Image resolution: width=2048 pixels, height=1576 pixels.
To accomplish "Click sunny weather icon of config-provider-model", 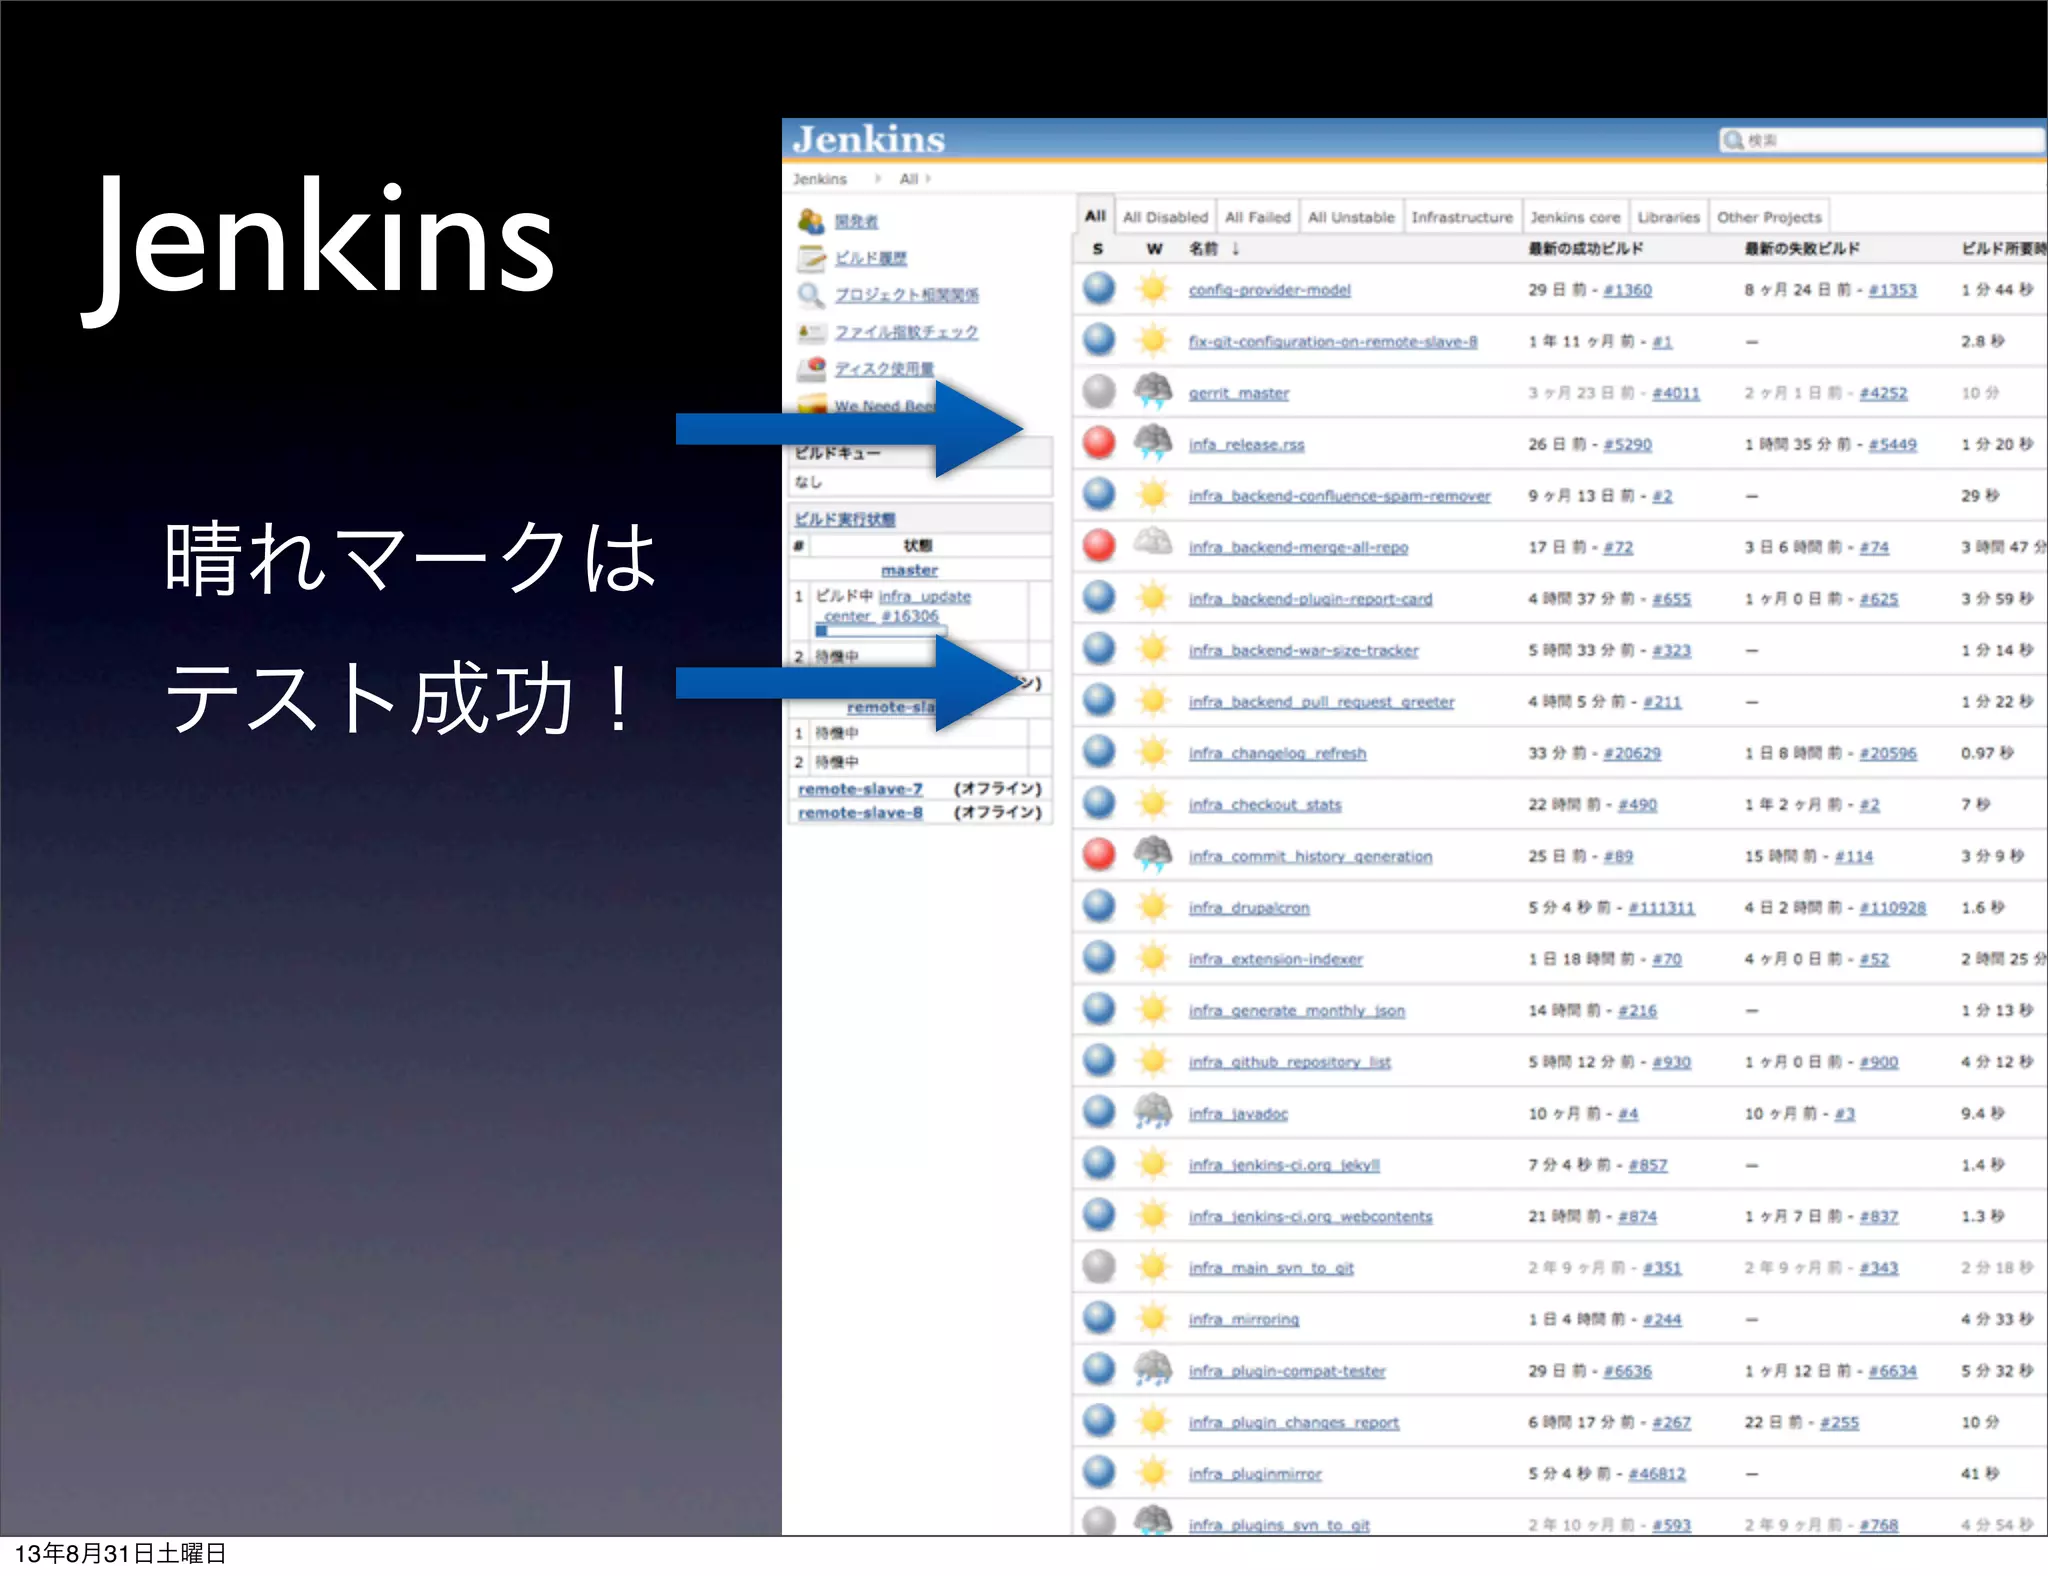I will (1153, 289).
